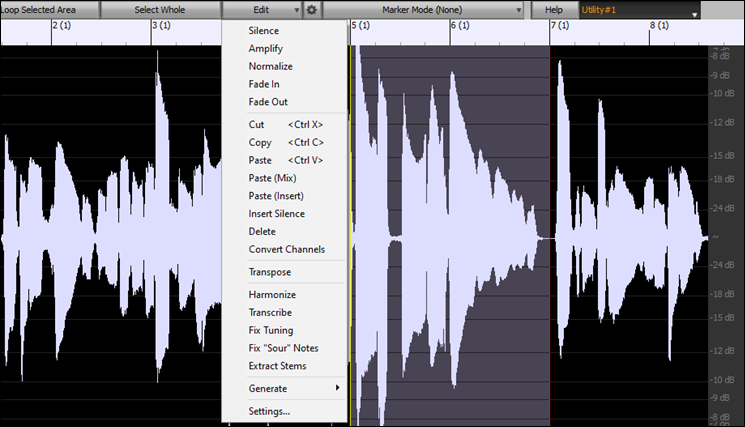Expand the Edit dropdown button
The height and width of the screenshot is (427, 745).
click(x=263, y=10)
